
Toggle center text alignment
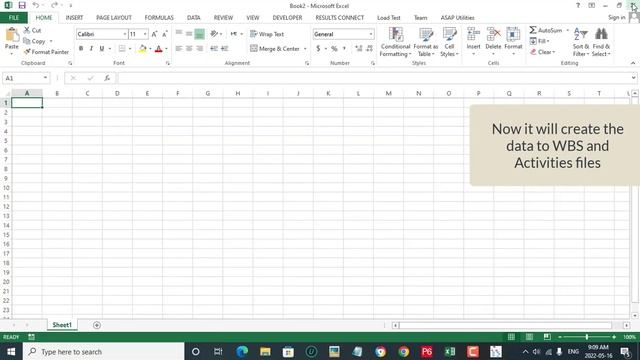pyautogui.click(x=189, y=49)
